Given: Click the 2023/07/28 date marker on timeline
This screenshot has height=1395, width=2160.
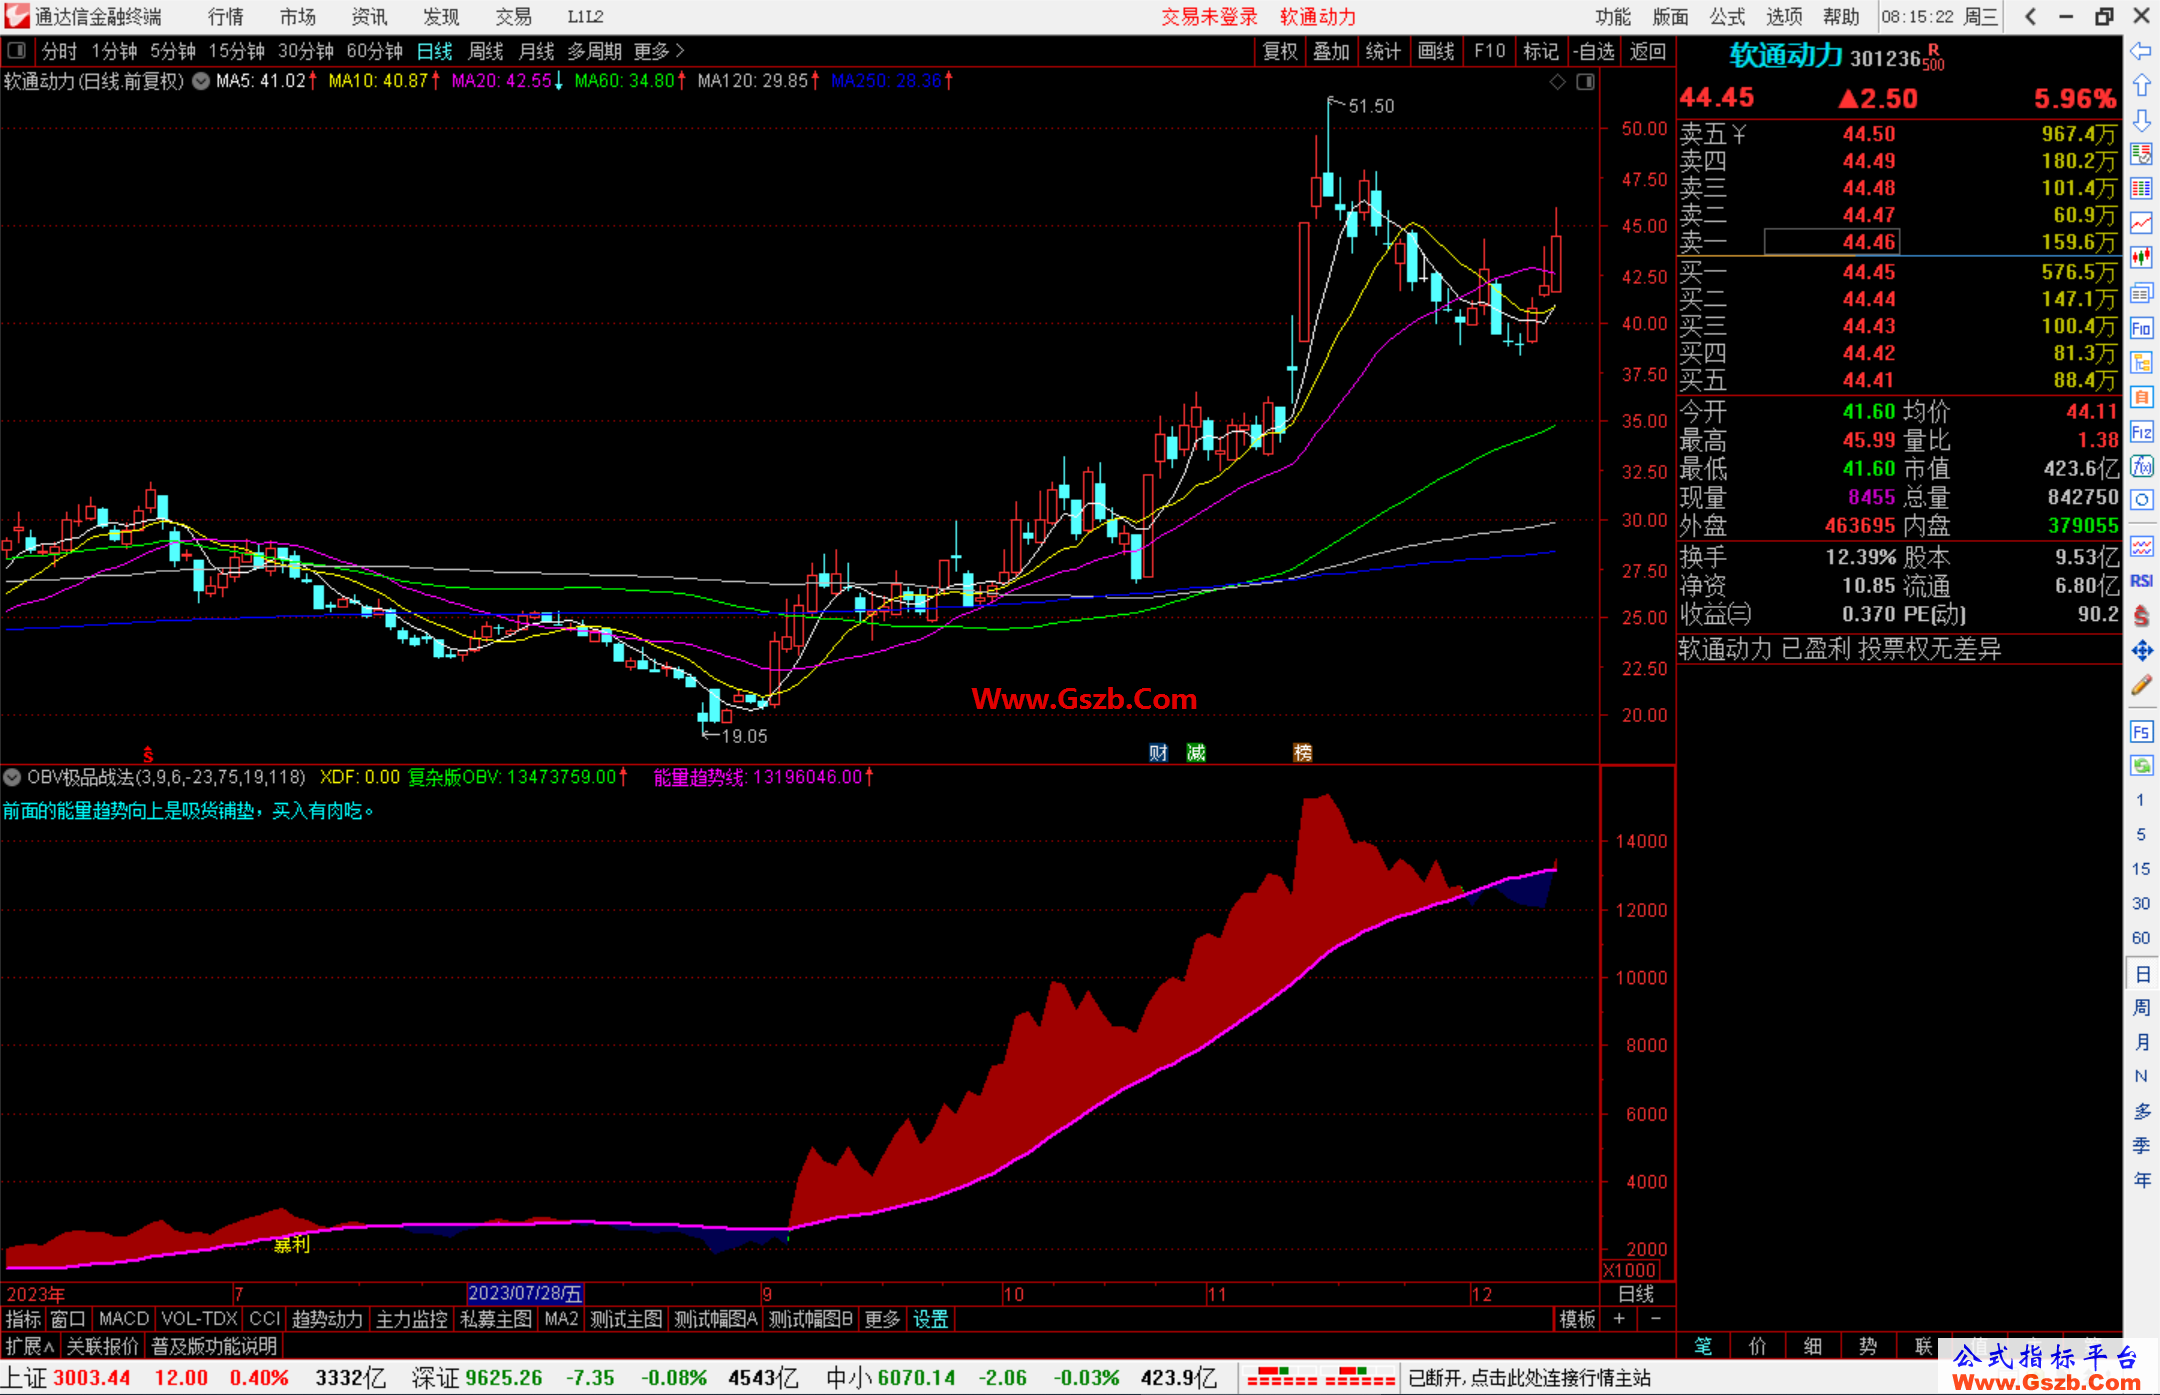Looking at the screenshot, I should click(525, 1294).
